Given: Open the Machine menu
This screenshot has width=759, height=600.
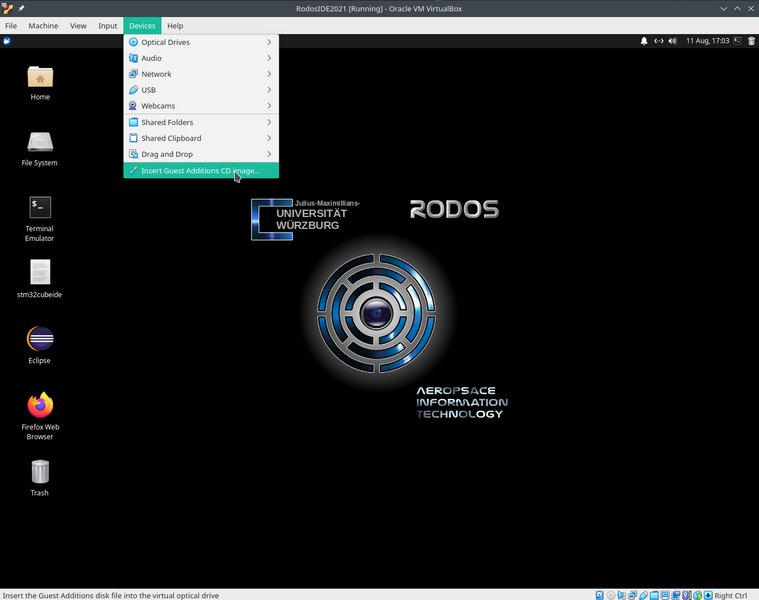Looking at the screenshot, I should [43, 25].
